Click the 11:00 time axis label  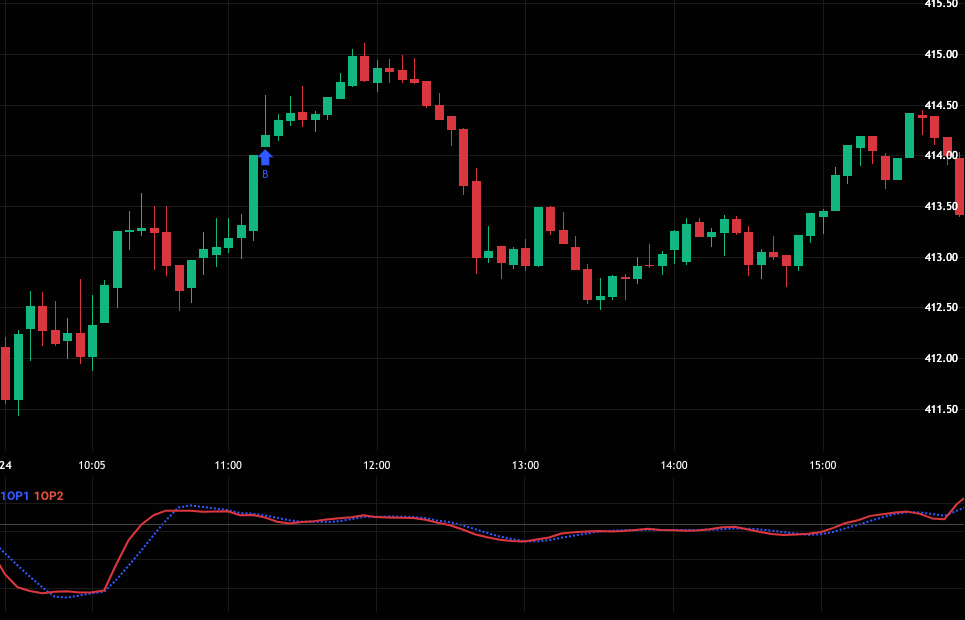(x=228, y=465)
